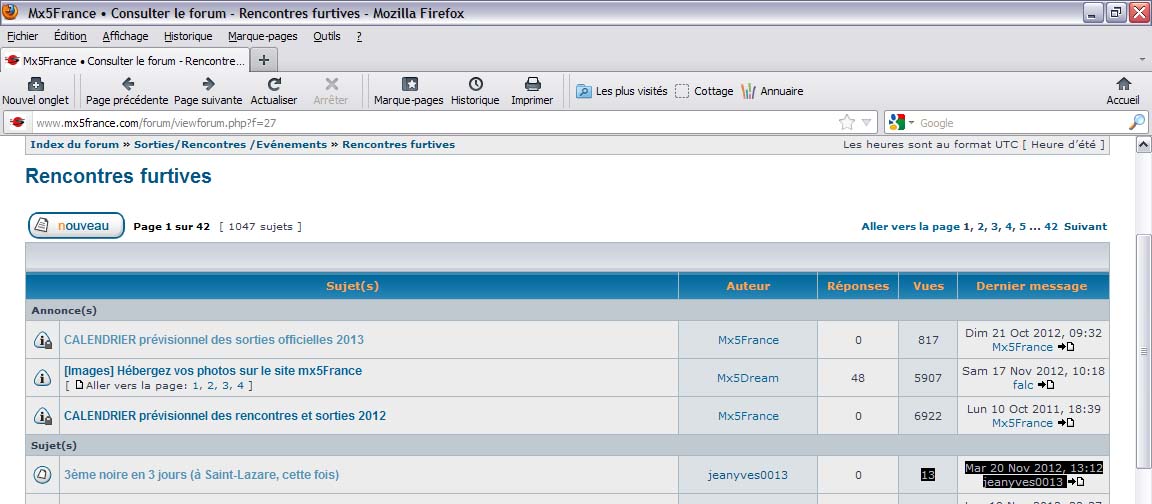Open the Affichage menu

(126, 36)
